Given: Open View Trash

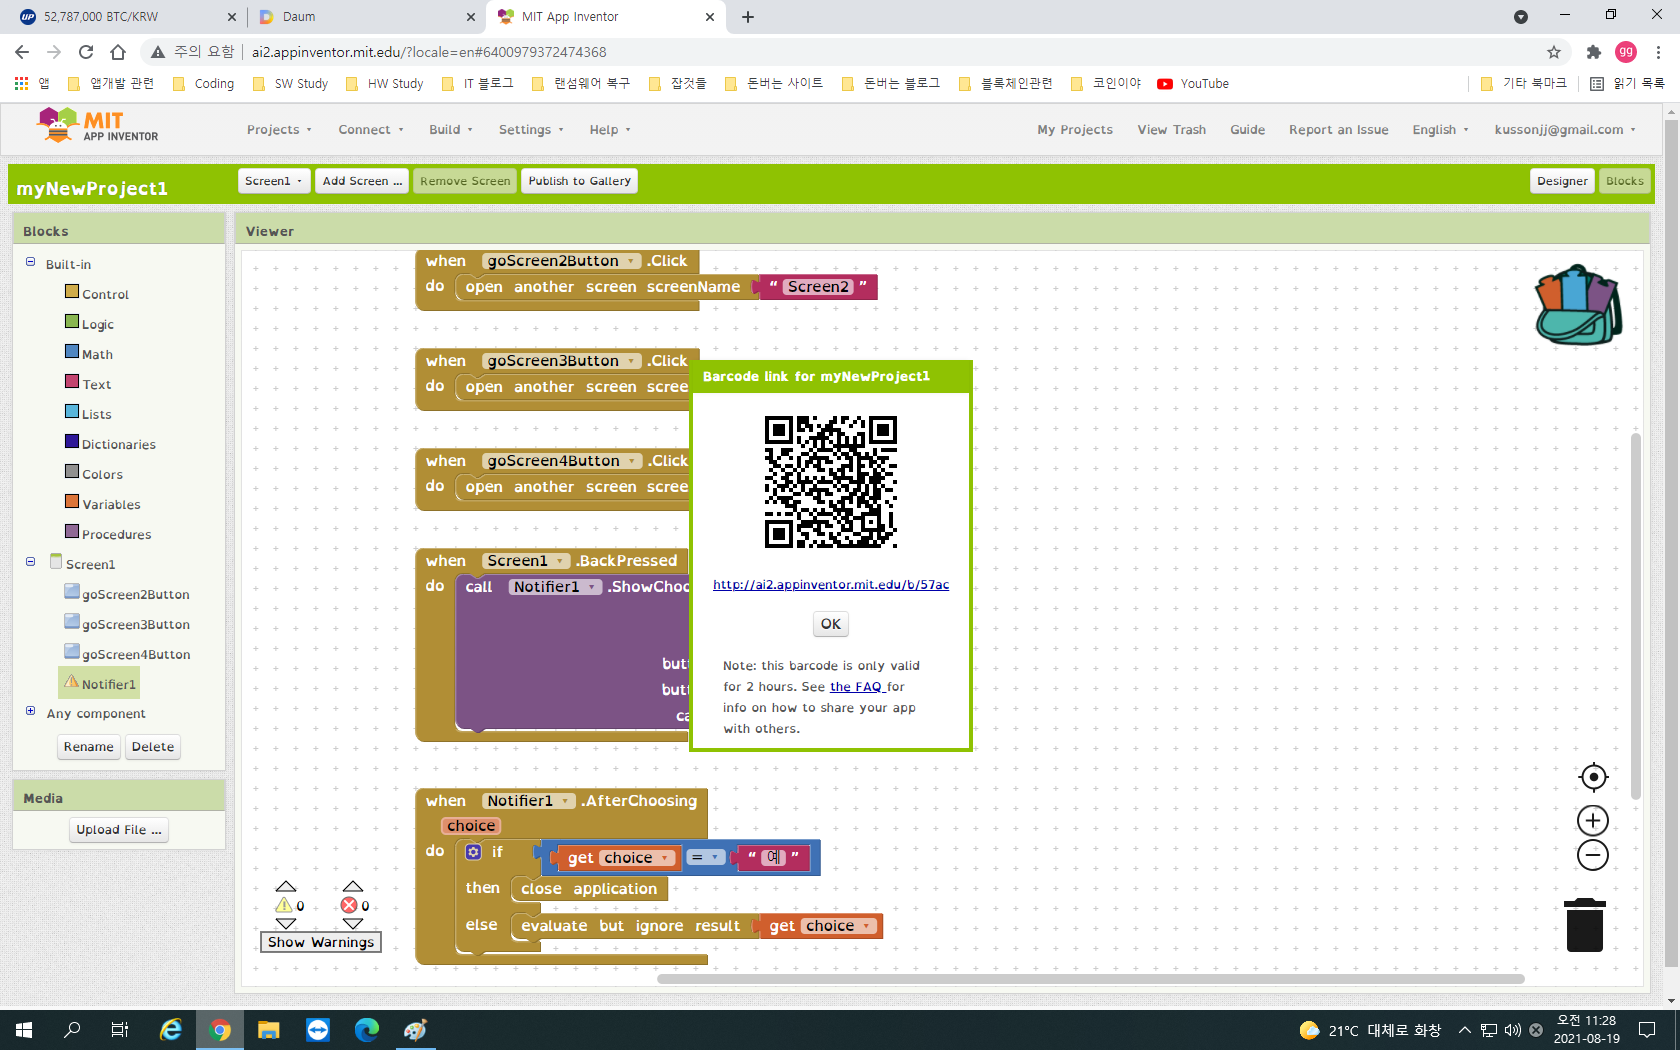Looking at the screenshot, I should (1171, 130).
